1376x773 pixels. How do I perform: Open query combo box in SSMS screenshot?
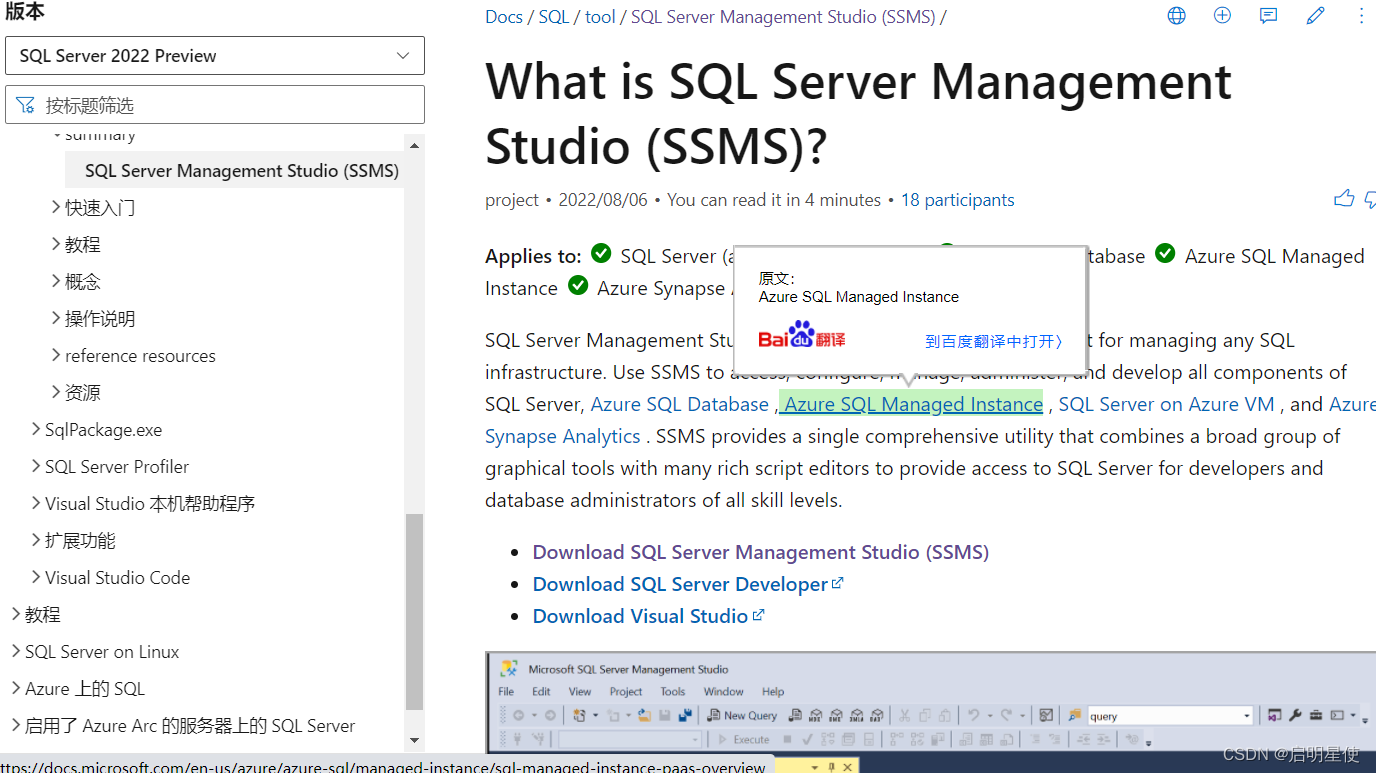(x=1170, y=716)
